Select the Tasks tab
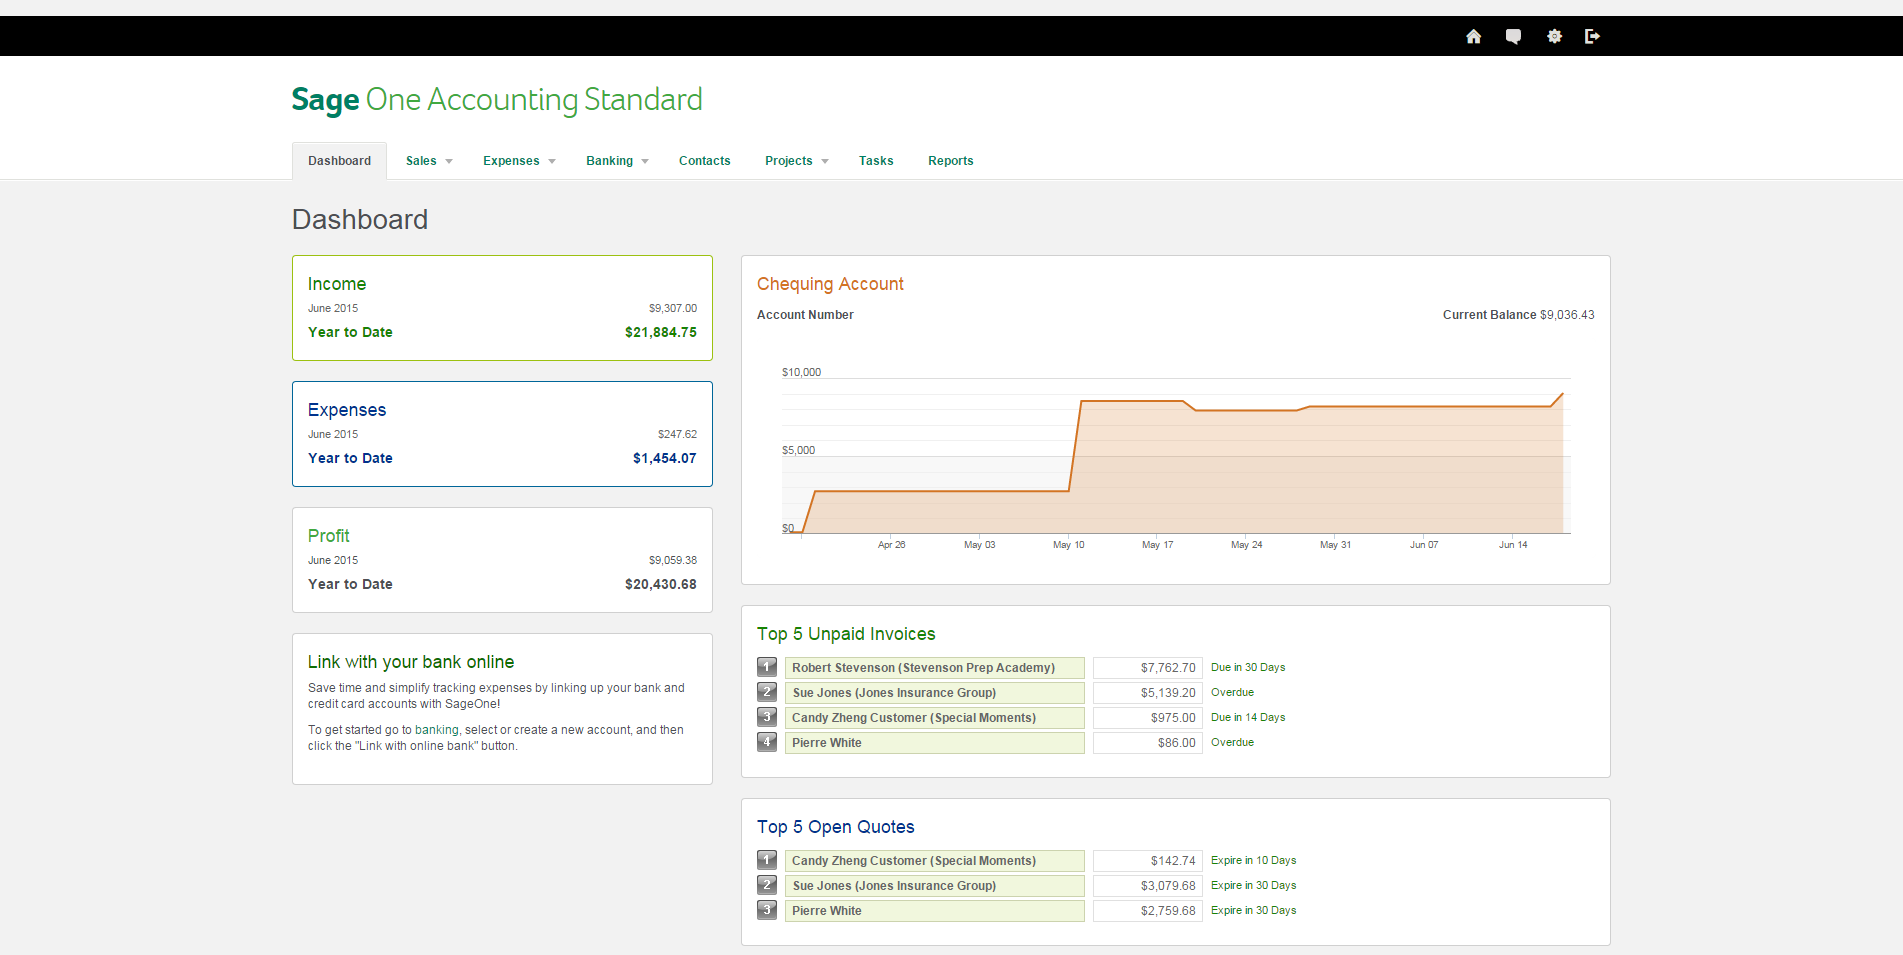The width and height of the screenshot is (1903, 955). (875, 160)
